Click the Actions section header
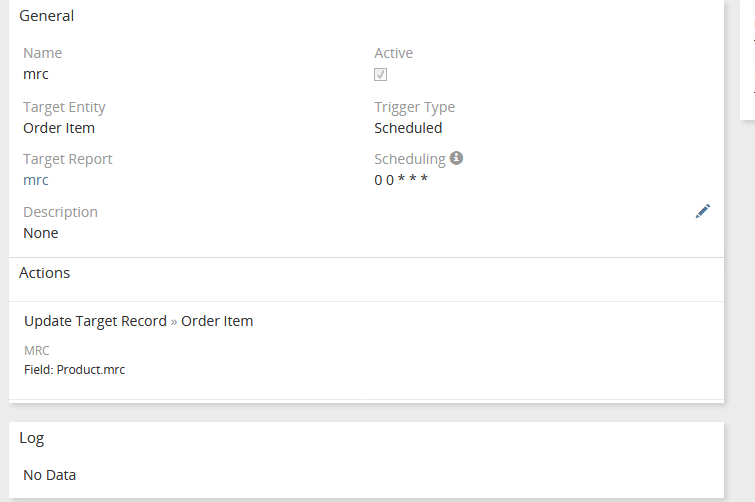 (45, 272)
